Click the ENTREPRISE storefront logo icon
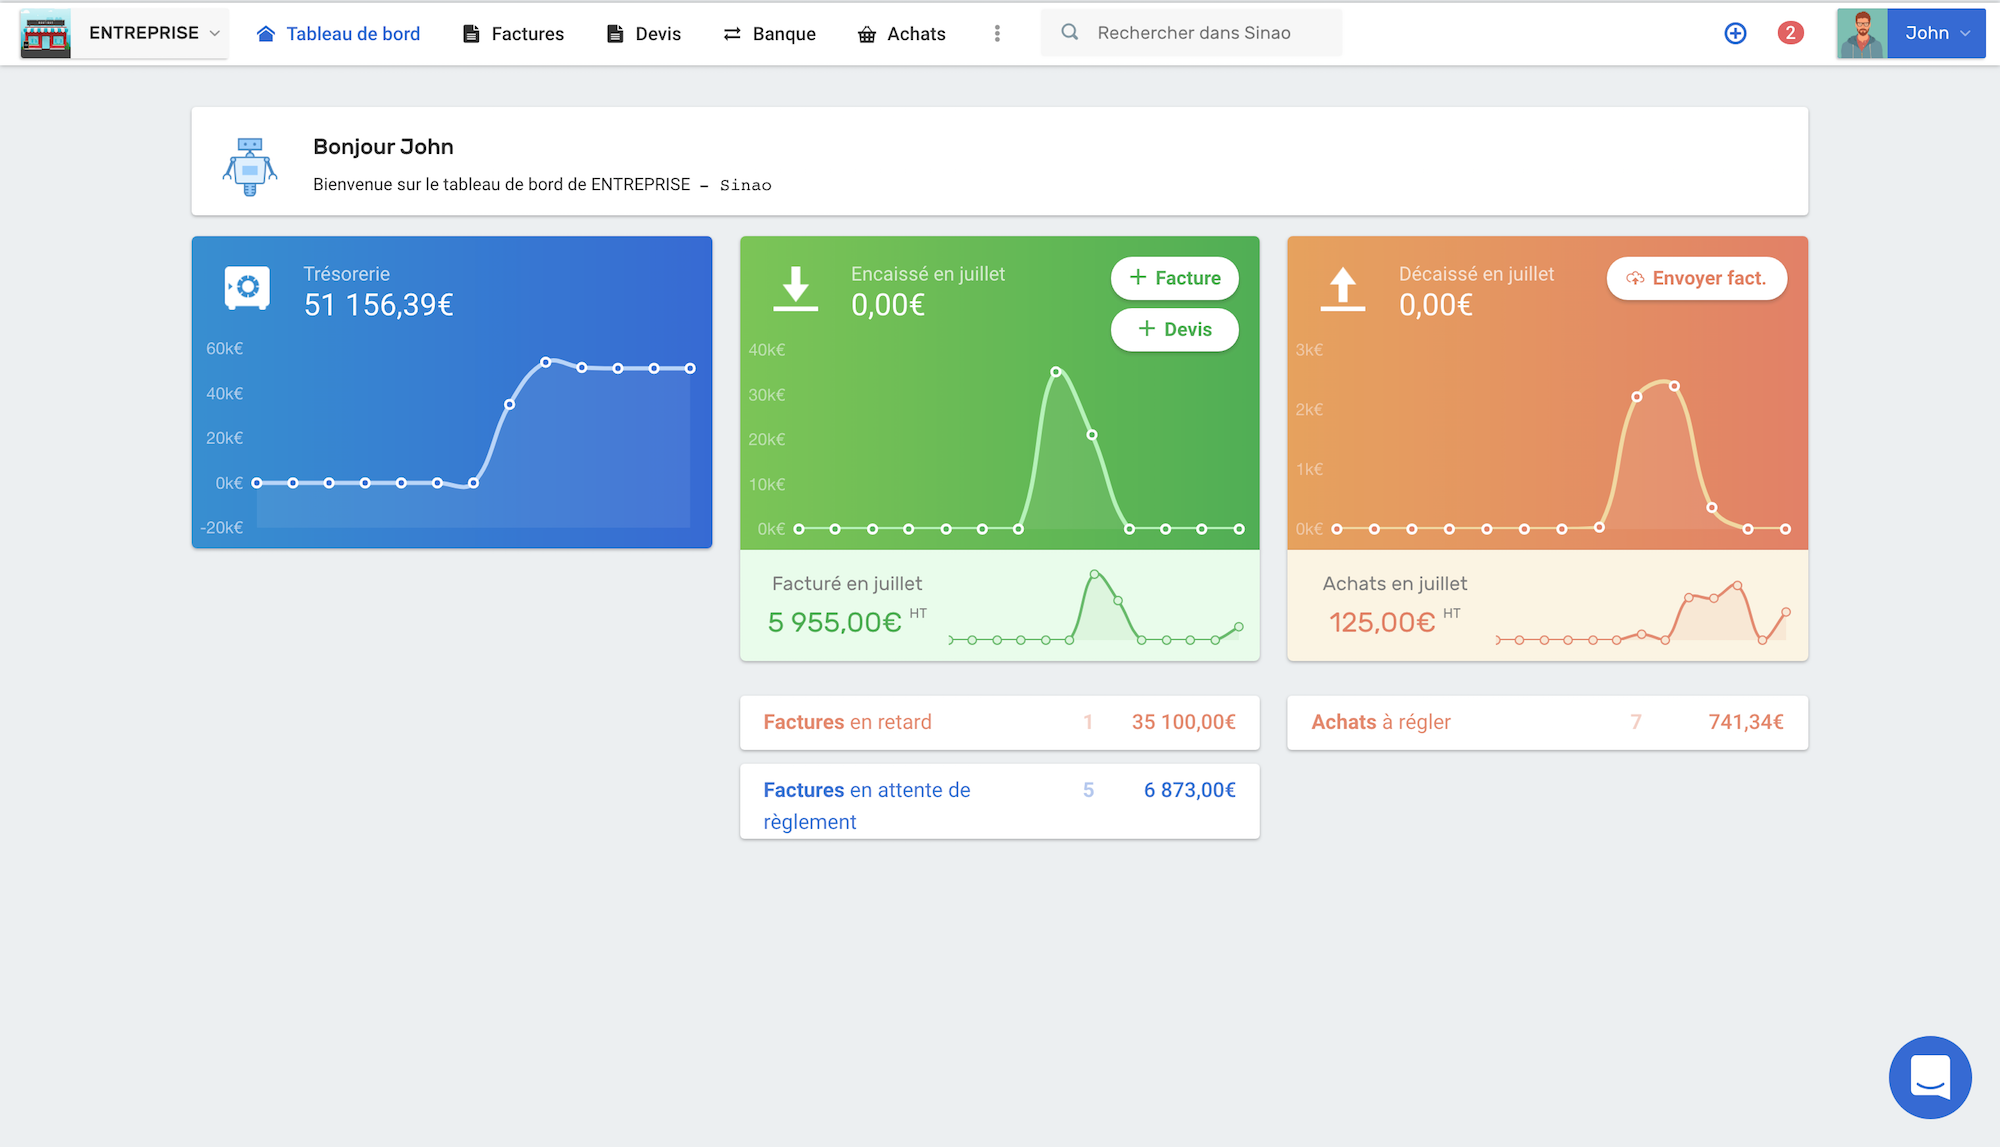The image size is (2000, 1147). (45, 33)
